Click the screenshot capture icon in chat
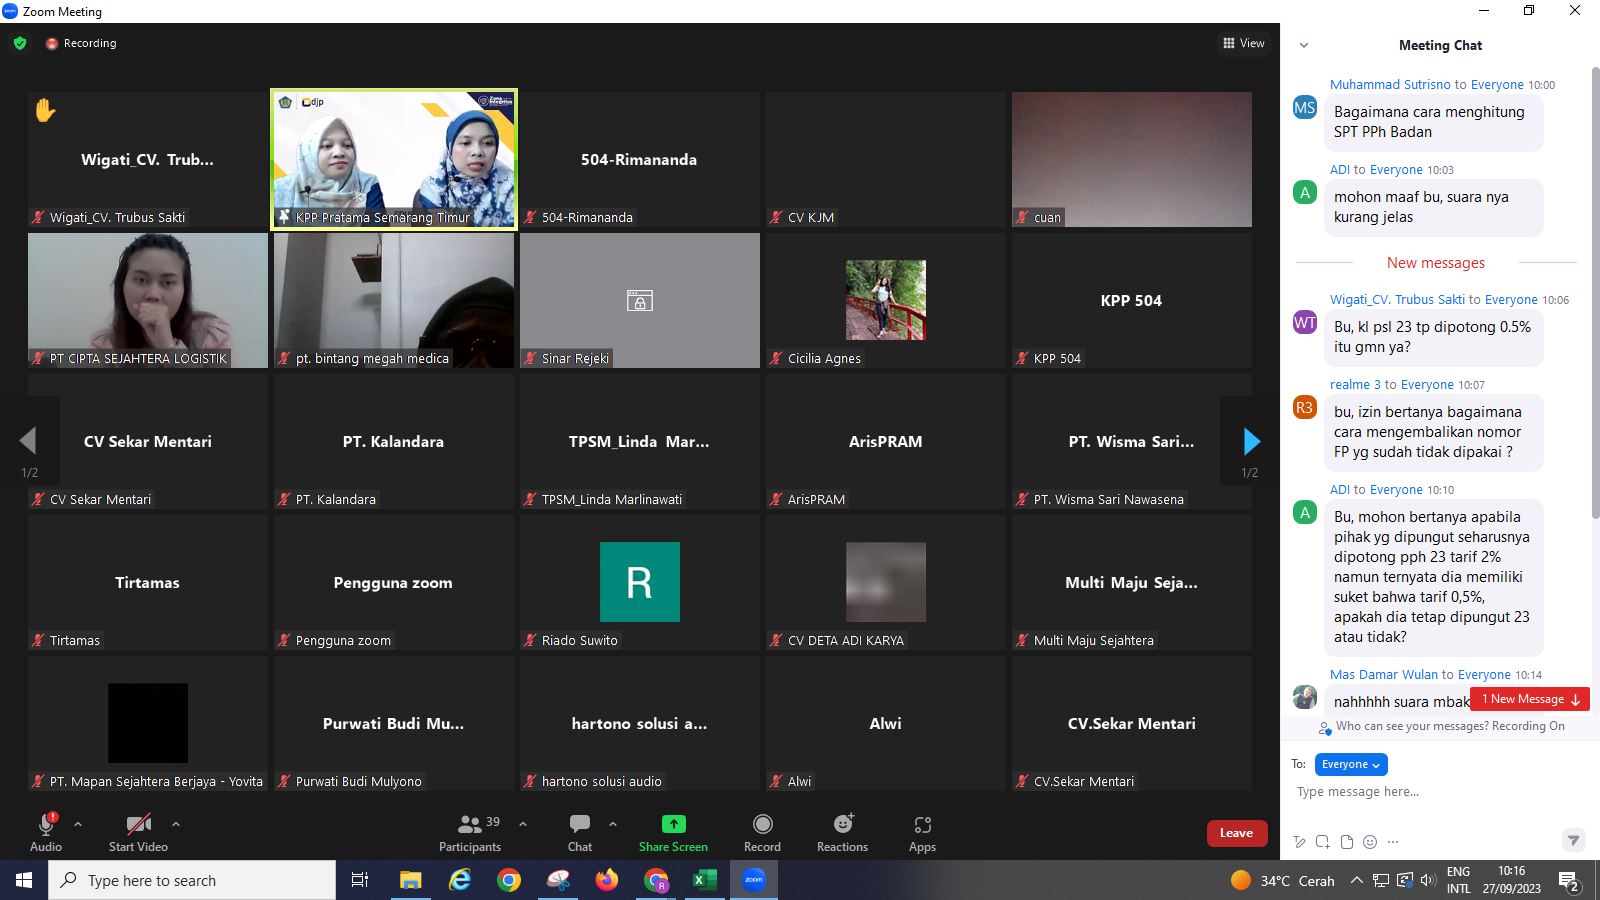 point(1322,842)
